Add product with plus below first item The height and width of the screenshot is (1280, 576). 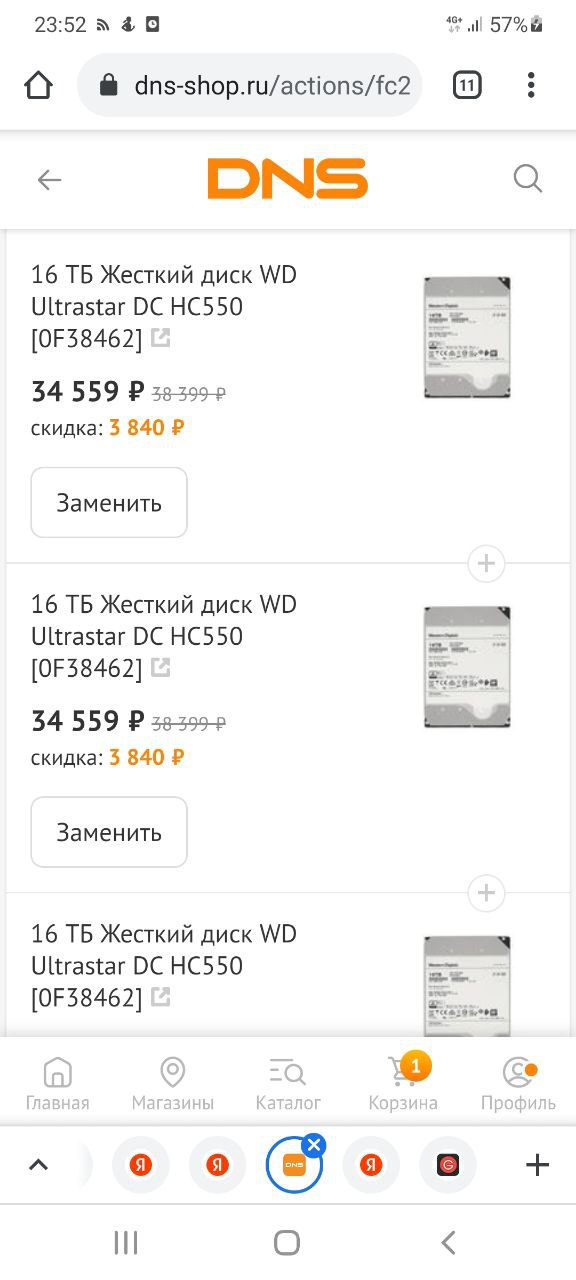[x=486, y=563]
